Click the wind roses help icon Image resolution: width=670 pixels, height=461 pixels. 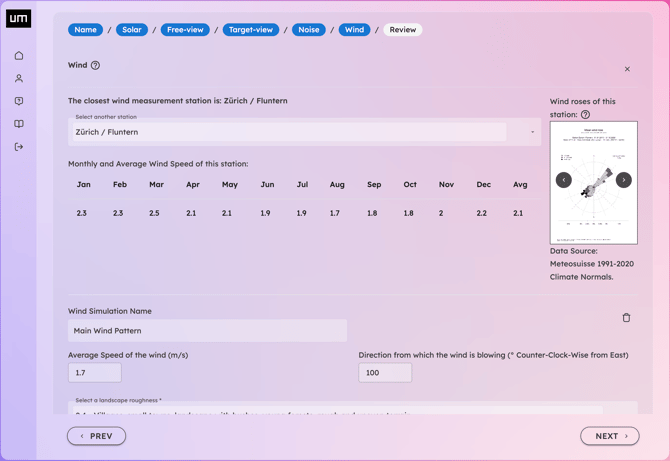pyautogui.click(x=585, y=115)
